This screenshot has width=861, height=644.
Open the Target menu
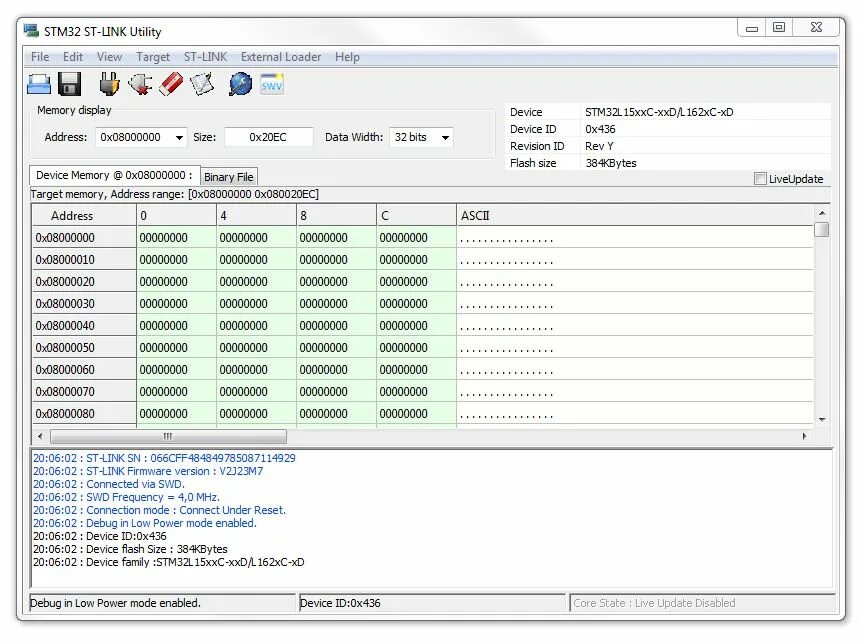click(153, 57)
